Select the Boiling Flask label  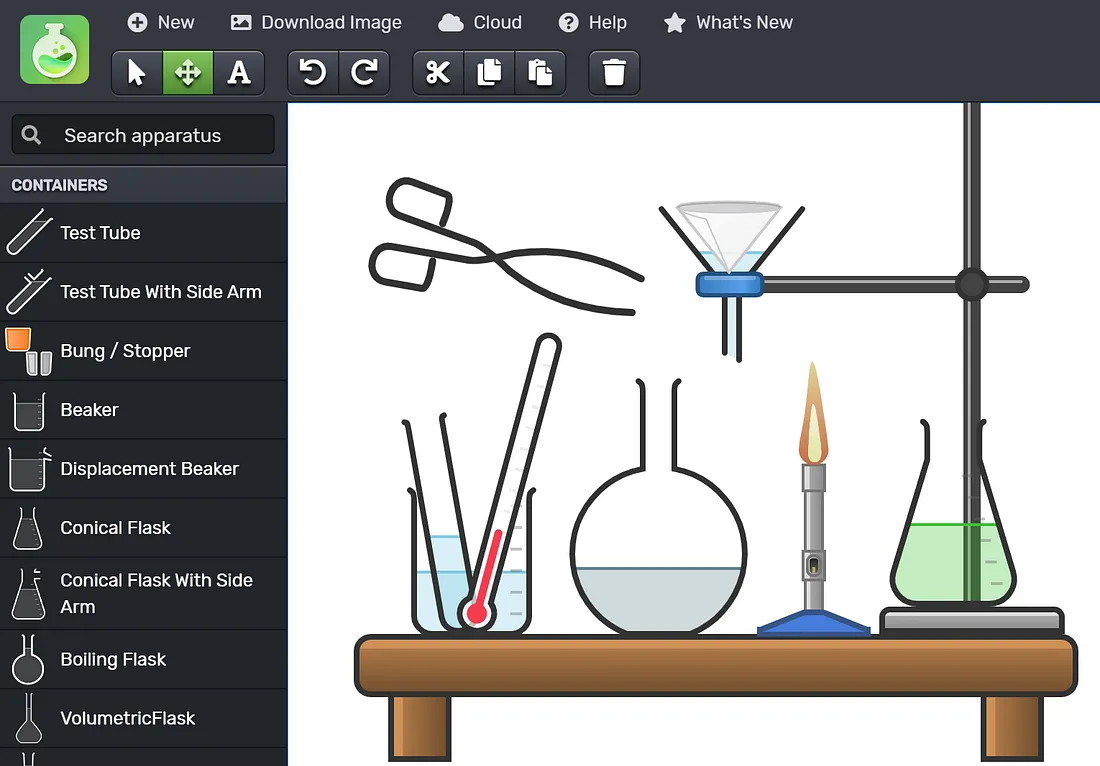(113, 659)
